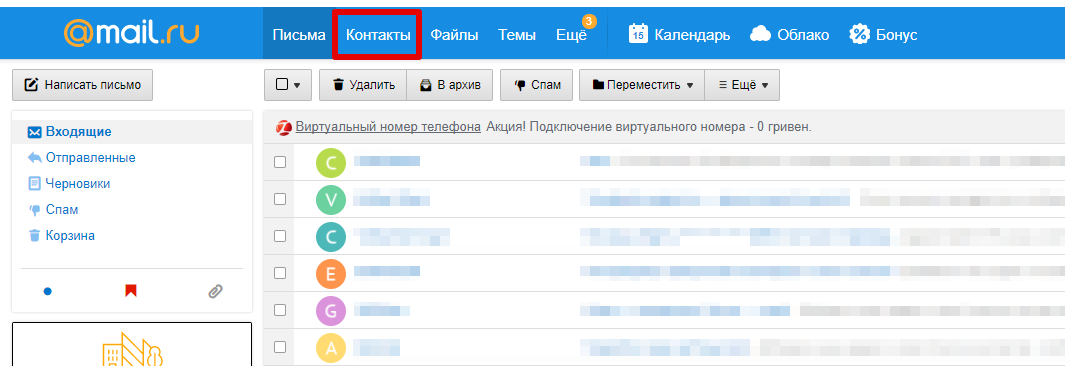
Task: Open the Письма tab
Action: pos(299,35)
